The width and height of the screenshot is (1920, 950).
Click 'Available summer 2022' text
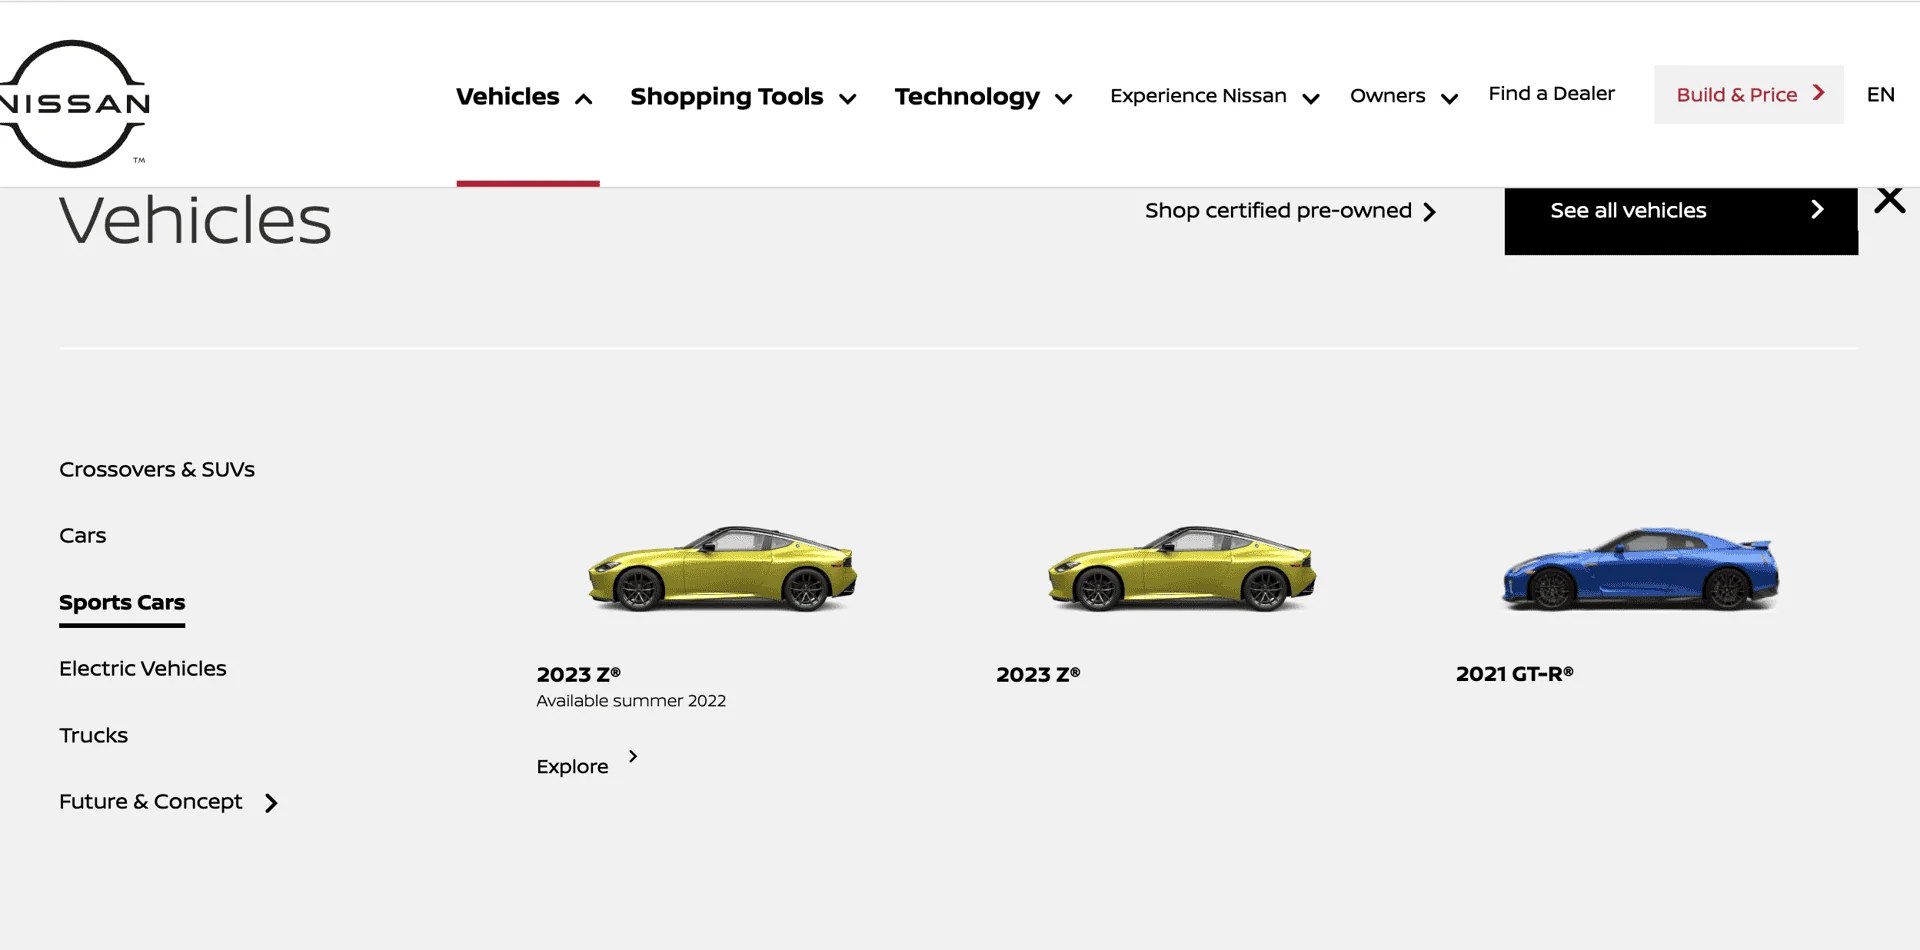631,701
